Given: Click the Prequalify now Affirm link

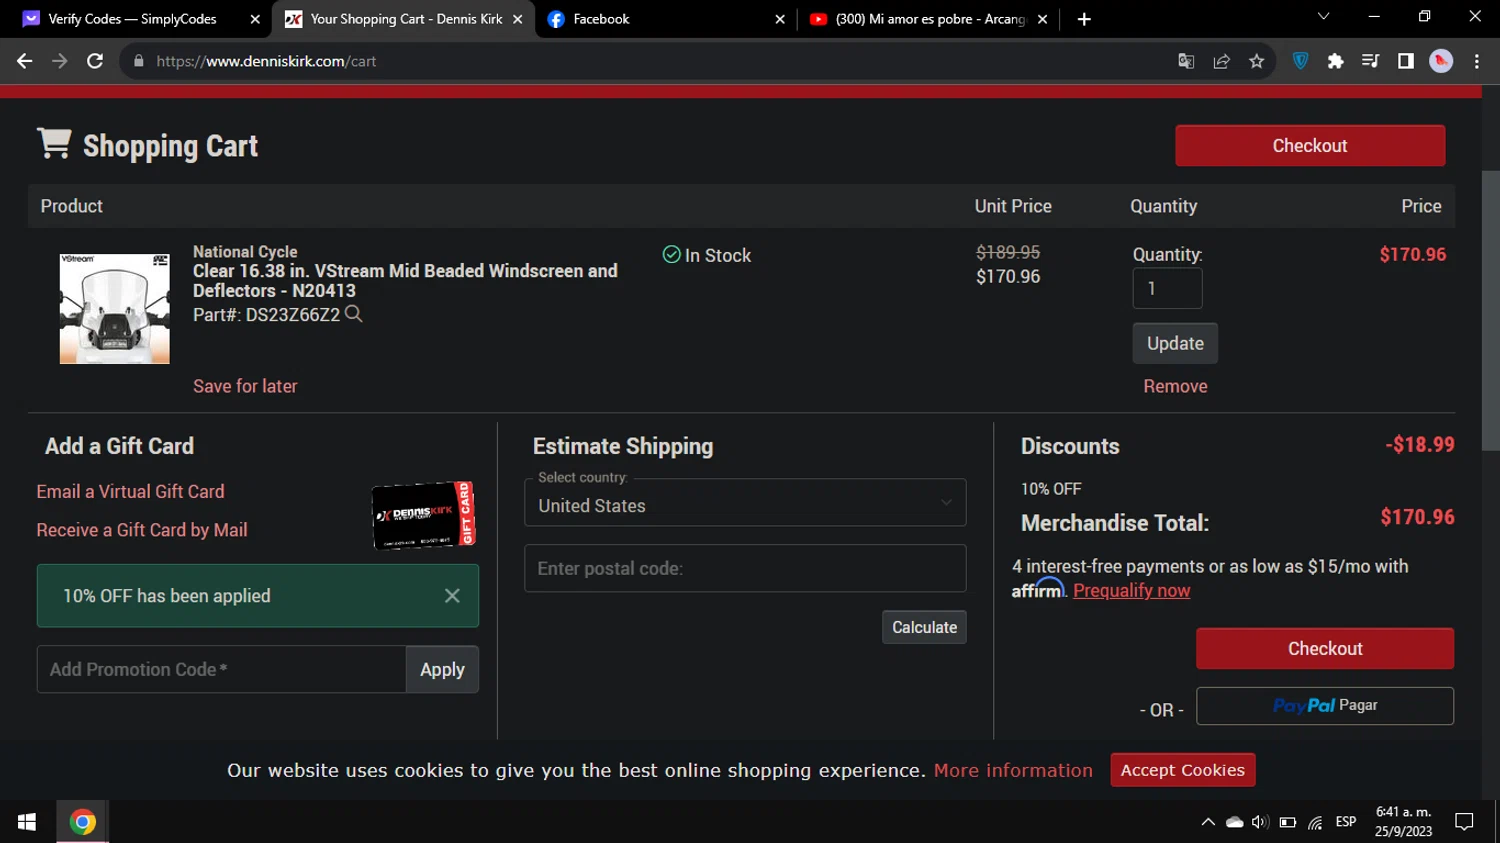Looking at the screenshot, I should pos(1132,590).
